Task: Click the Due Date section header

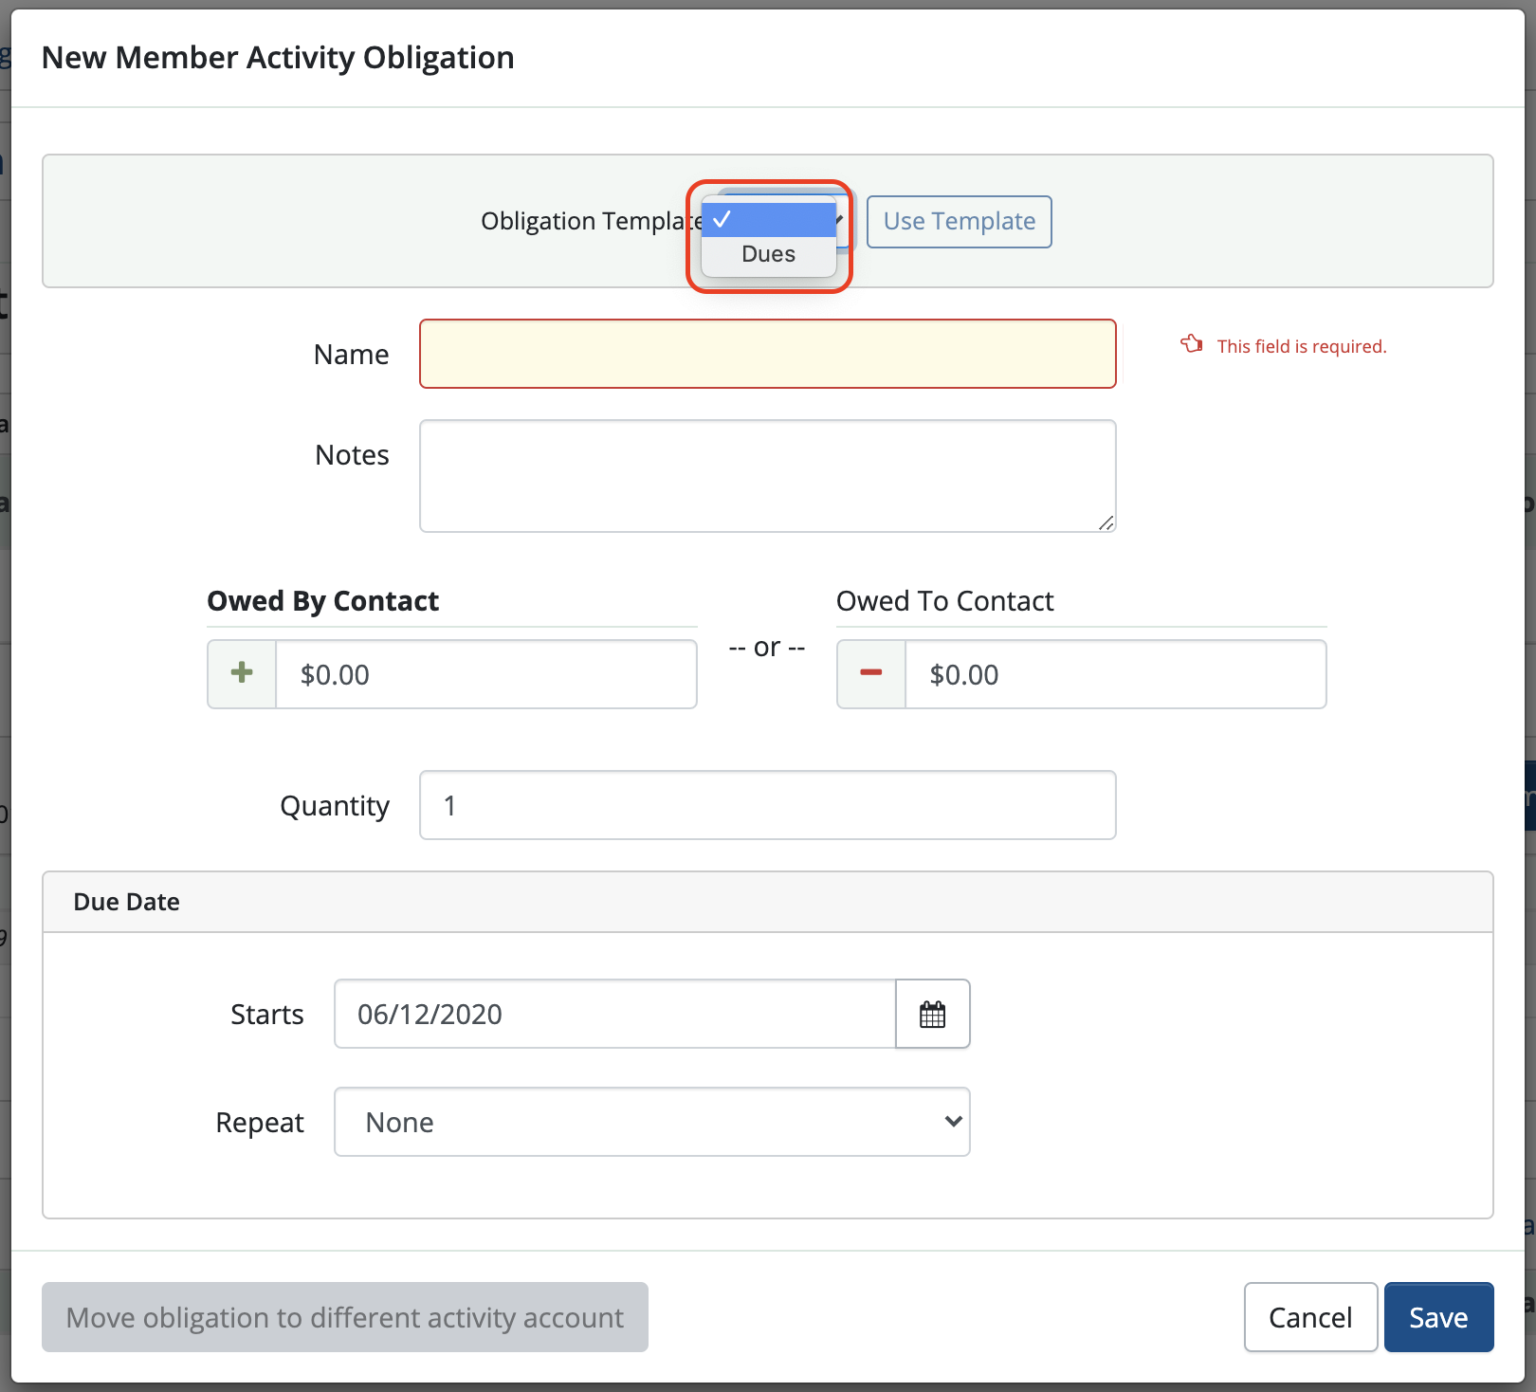Action: [x=126, y=901]
